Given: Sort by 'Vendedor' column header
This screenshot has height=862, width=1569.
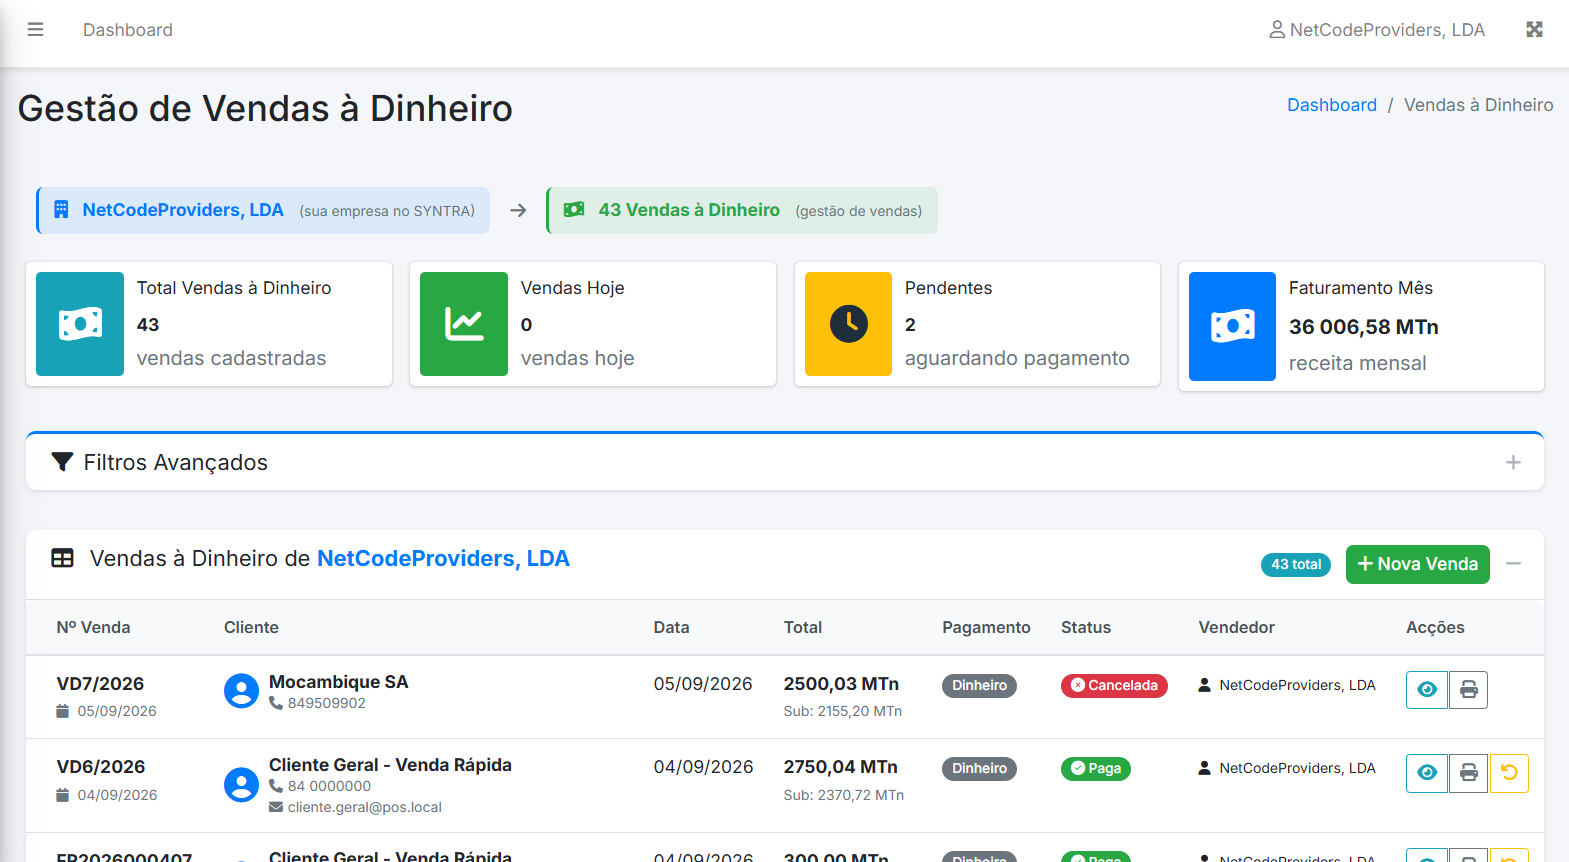Looking at the screenshot, I should point(1236,627).
